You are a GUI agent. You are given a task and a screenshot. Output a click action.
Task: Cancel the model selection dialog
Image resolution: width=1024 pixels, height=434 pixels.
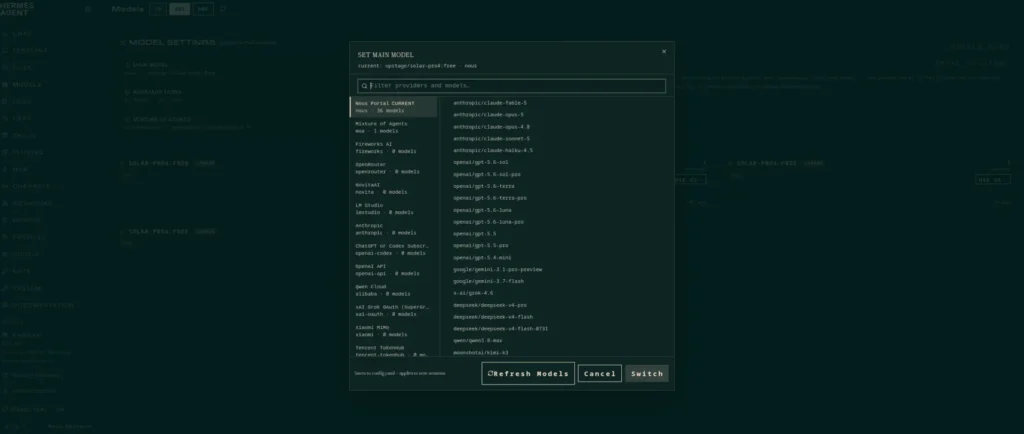tap(600, 373)
